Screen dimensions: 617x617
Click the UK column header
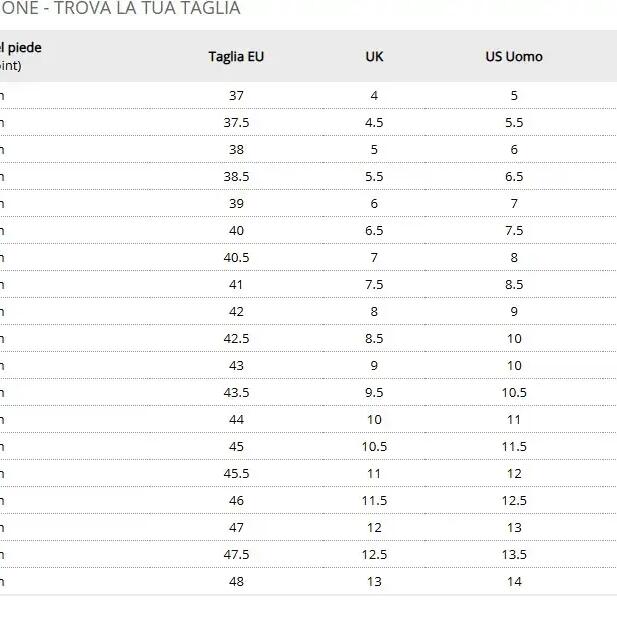point(374,57)
